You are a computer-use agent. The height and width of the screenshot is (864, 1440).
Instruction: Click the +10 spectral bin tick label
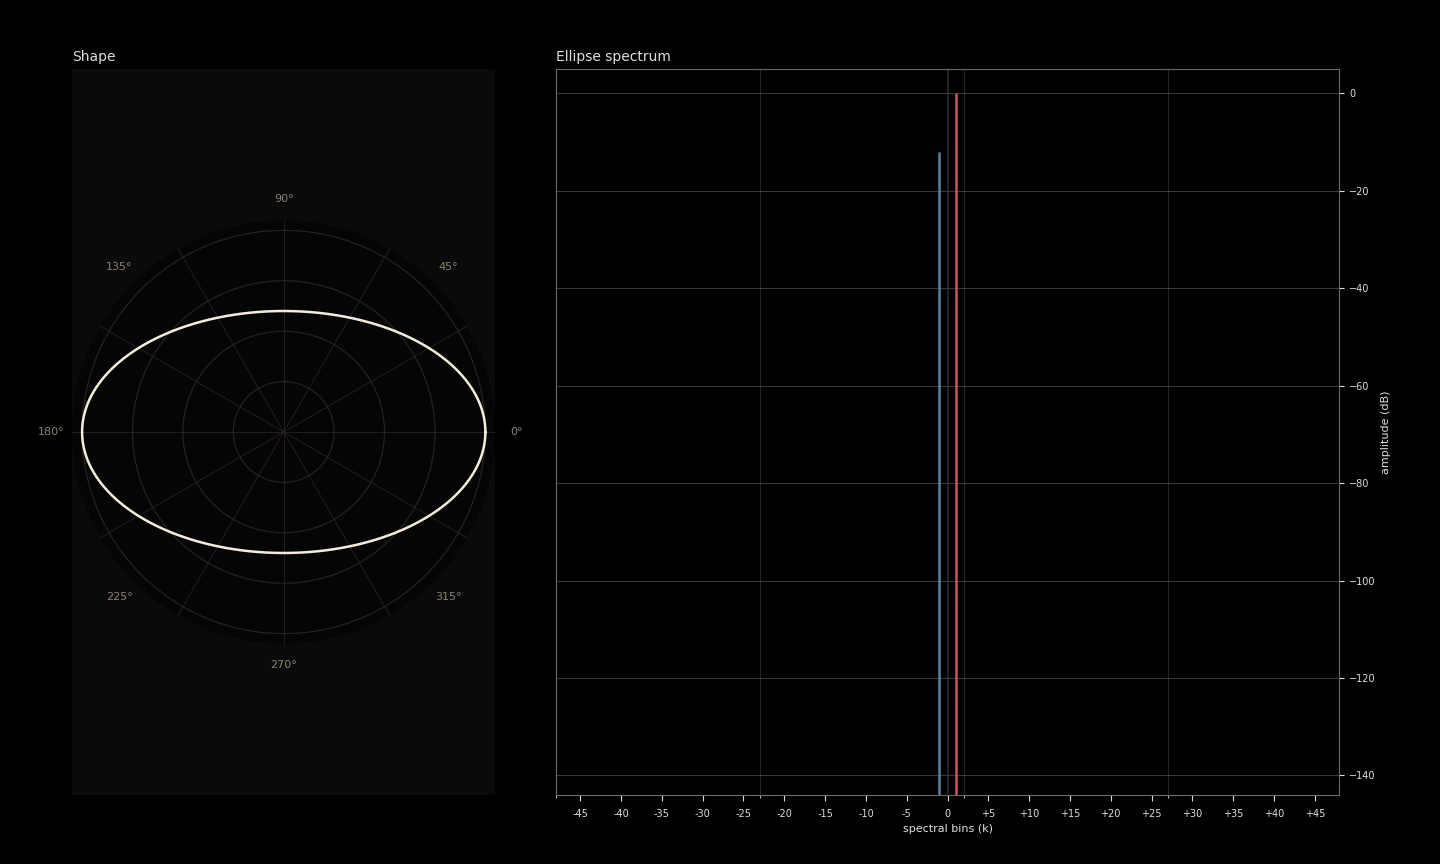(1029, 814)
